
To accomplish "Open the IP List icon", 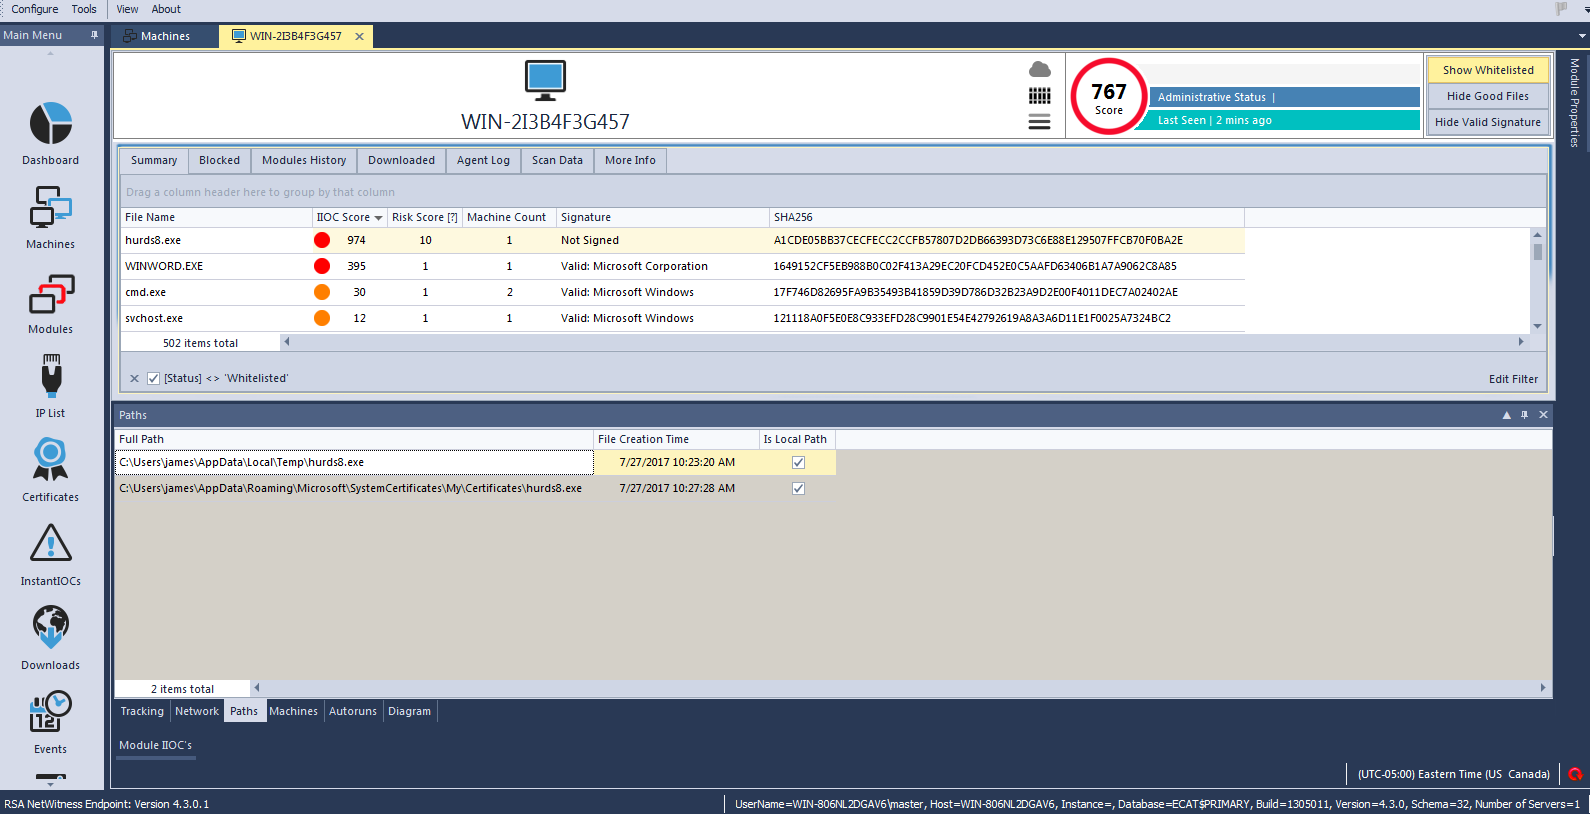I will click(x=50, y=378).
